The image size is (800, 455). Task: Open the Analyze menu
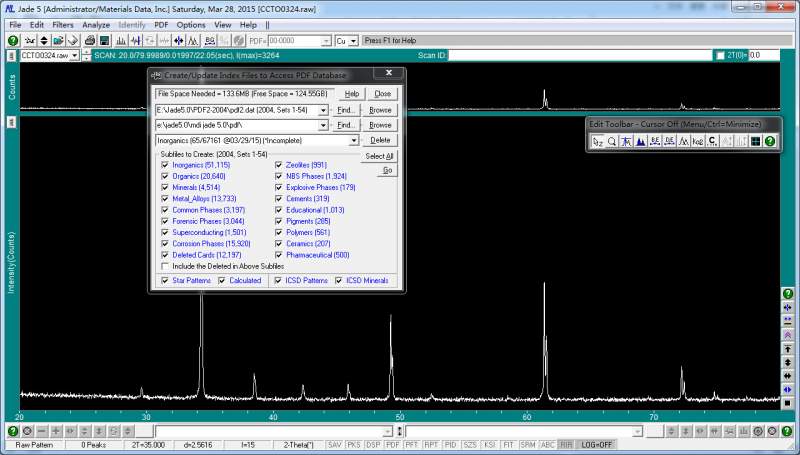[96, 24]
